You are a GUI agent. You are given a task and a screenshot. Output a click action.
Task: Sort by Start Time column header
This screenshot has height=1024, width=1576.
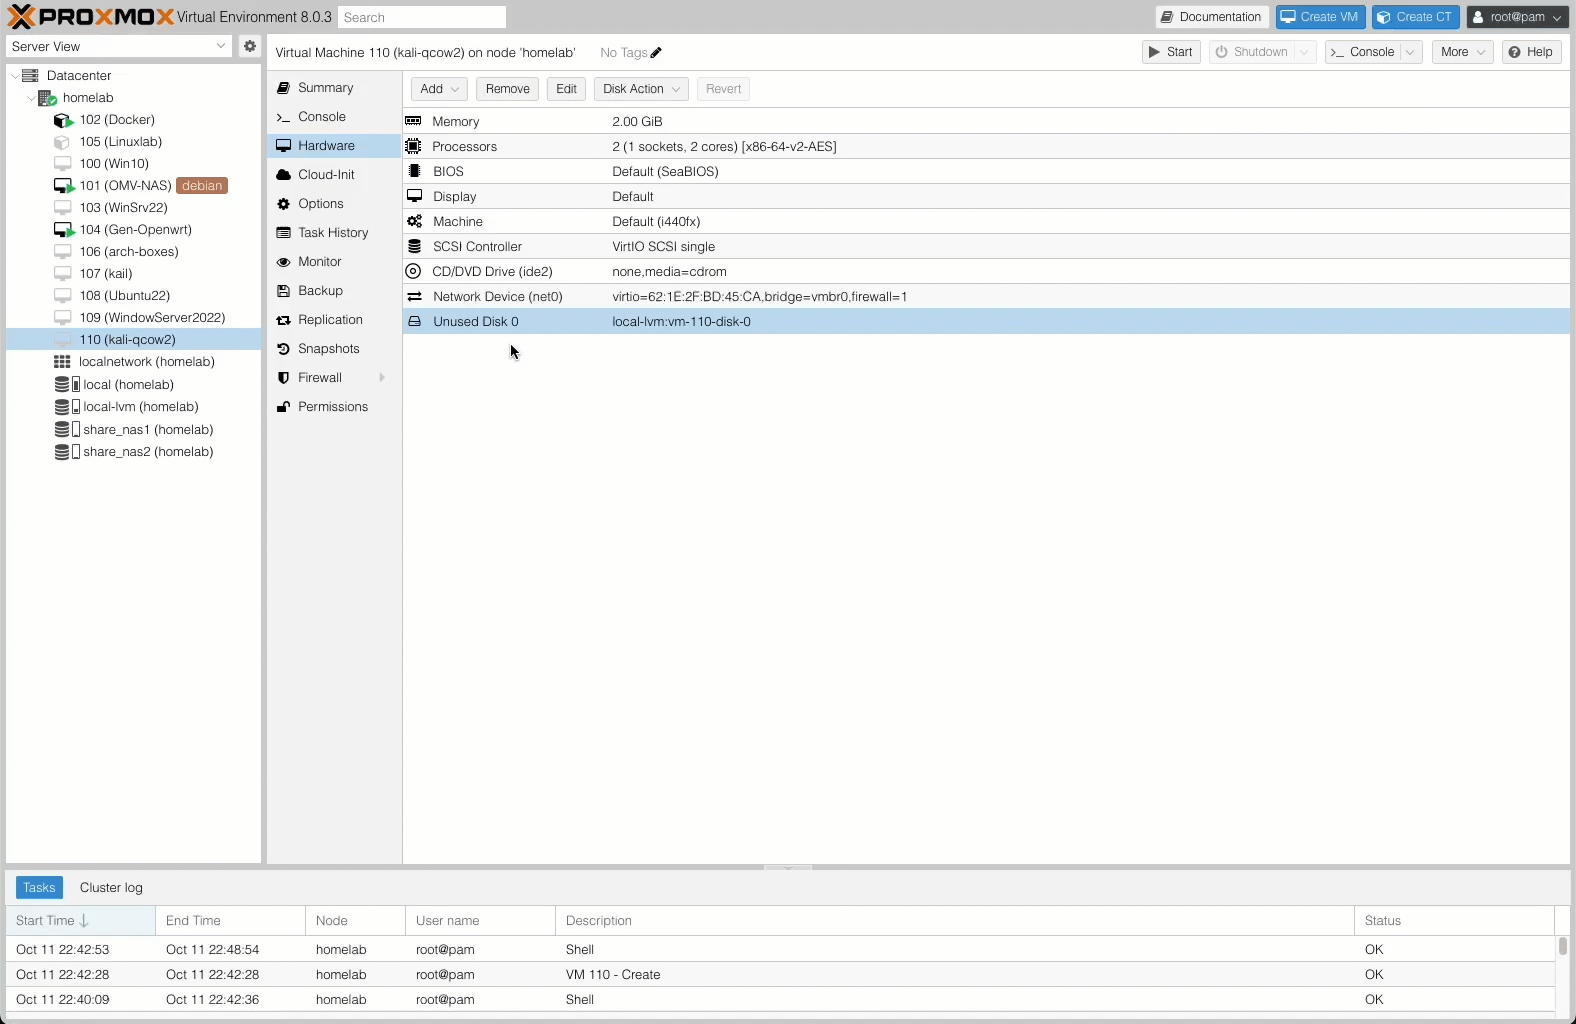(x=81, y=921)
